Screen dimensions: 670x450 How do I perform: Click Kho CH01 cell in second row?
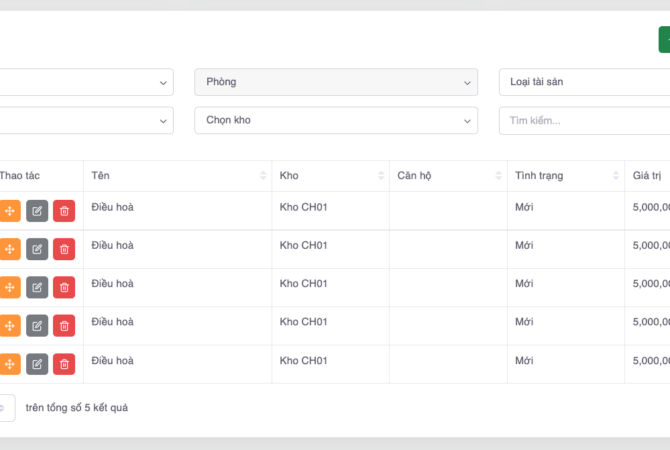click(x=304, y=245)
